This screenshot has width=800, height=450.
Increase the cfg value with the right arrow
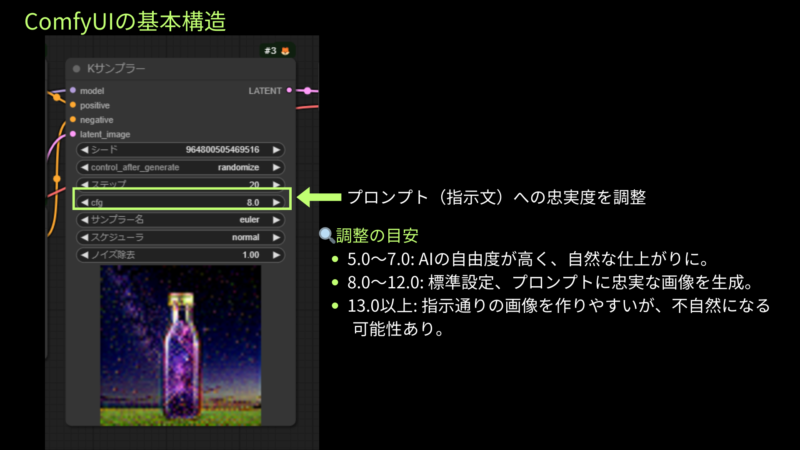tap(276, 202)
